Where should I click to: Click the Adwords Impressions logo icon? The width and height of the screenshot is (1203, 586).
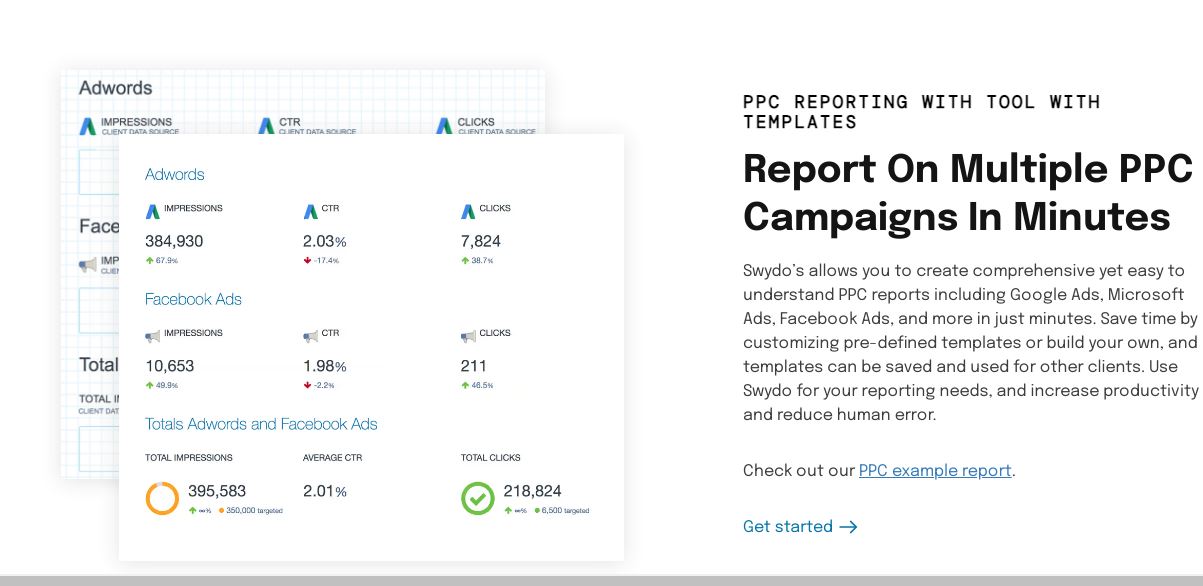coord(153,211)
